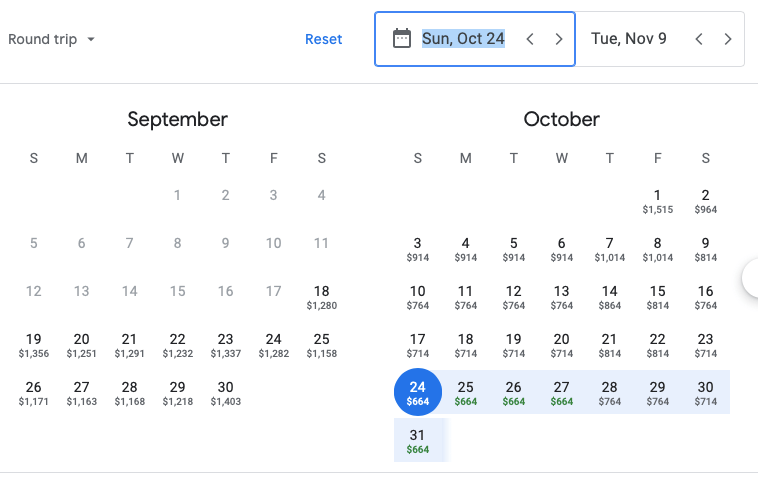Screen dimensions: 758x483
Task: Go to previous return date arrow
Action: pyautogui.click(x=699, y=39)
